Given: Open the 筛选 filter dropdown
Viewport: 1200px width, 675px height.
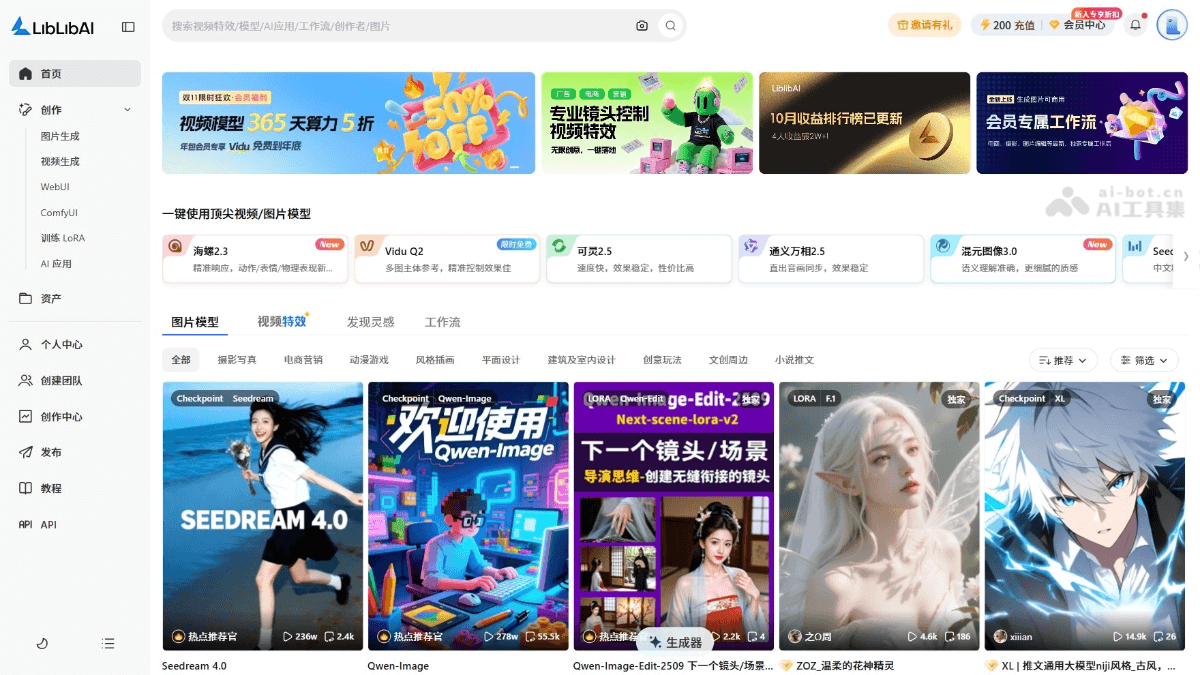Looking at the screenshot, I should (x=1144, y=358).
